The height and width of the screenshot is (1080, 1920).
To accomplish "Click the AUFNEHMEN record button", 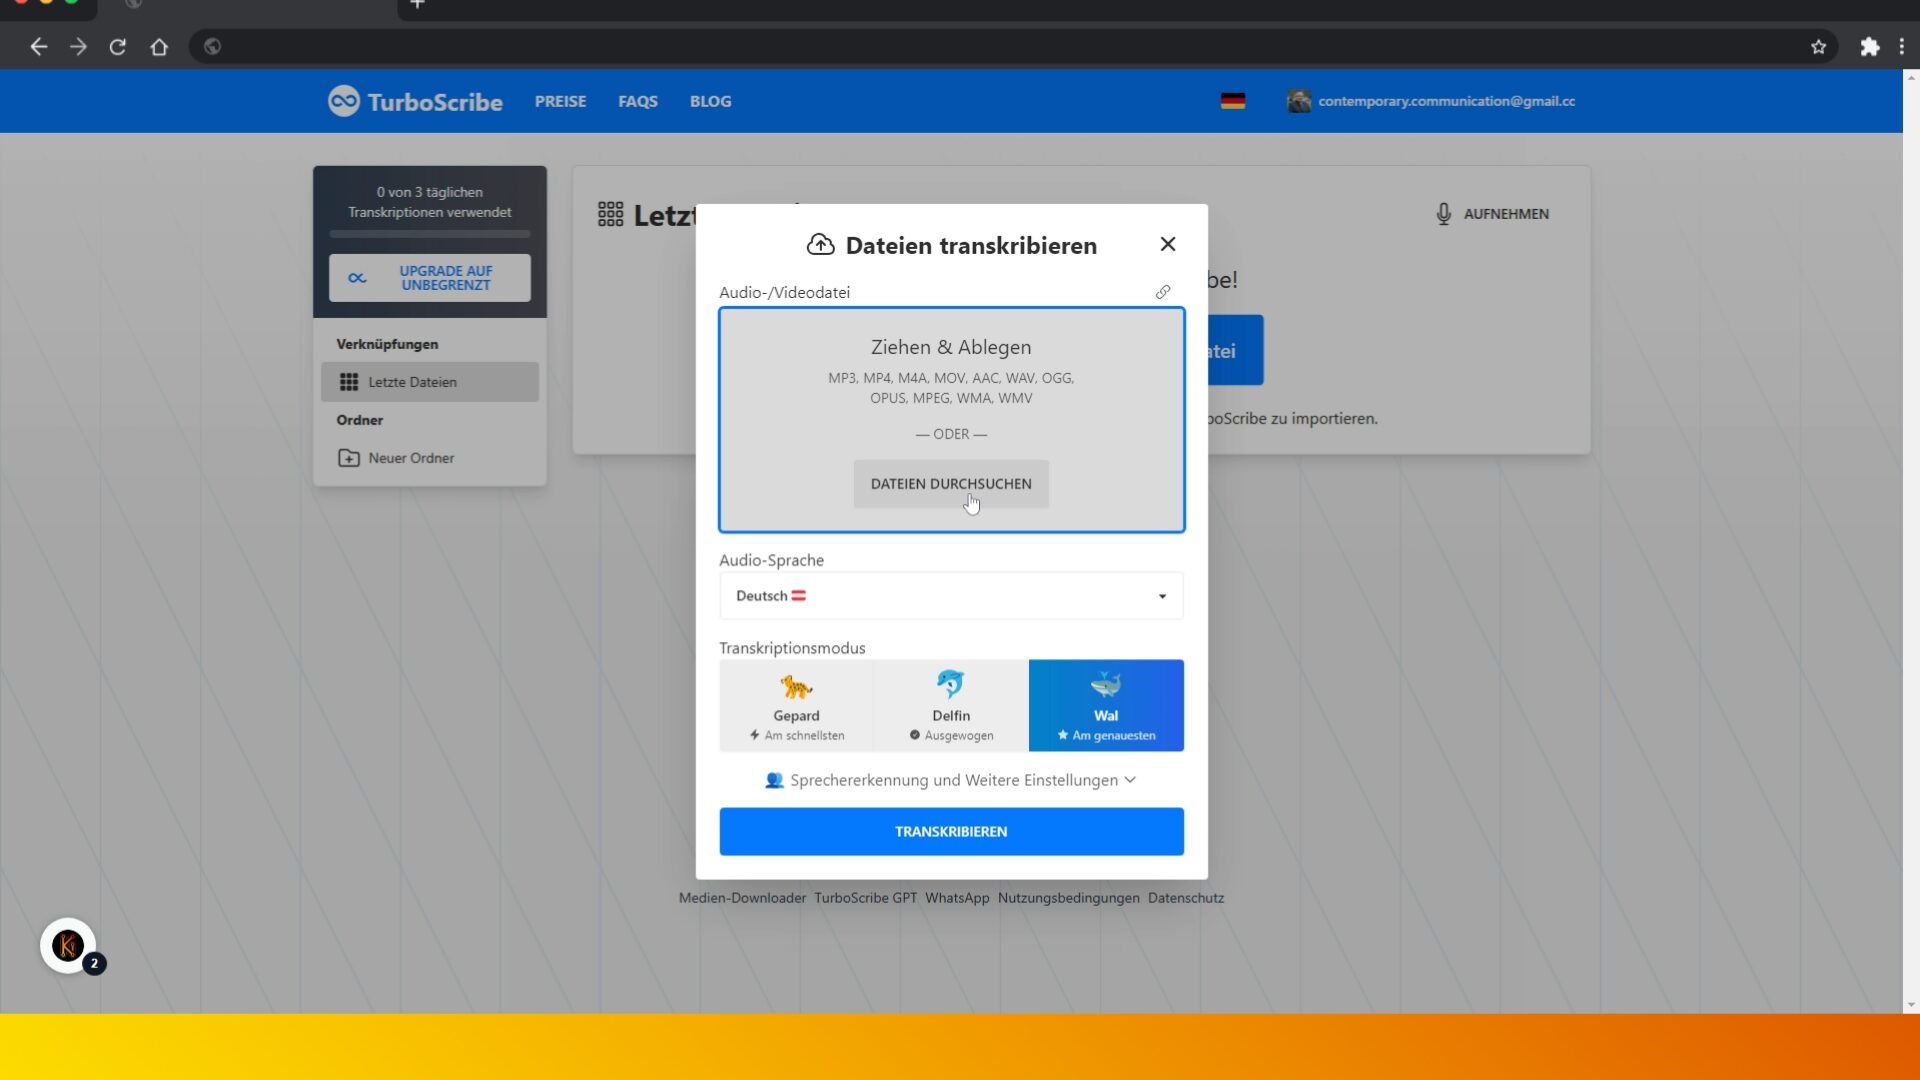I will tap(1492, 214).
